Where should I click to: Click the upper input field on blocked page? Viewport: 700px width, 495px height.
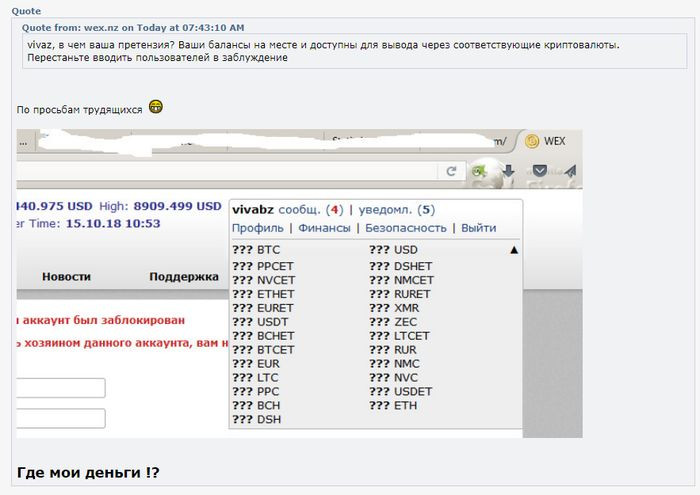coord(61,388)
